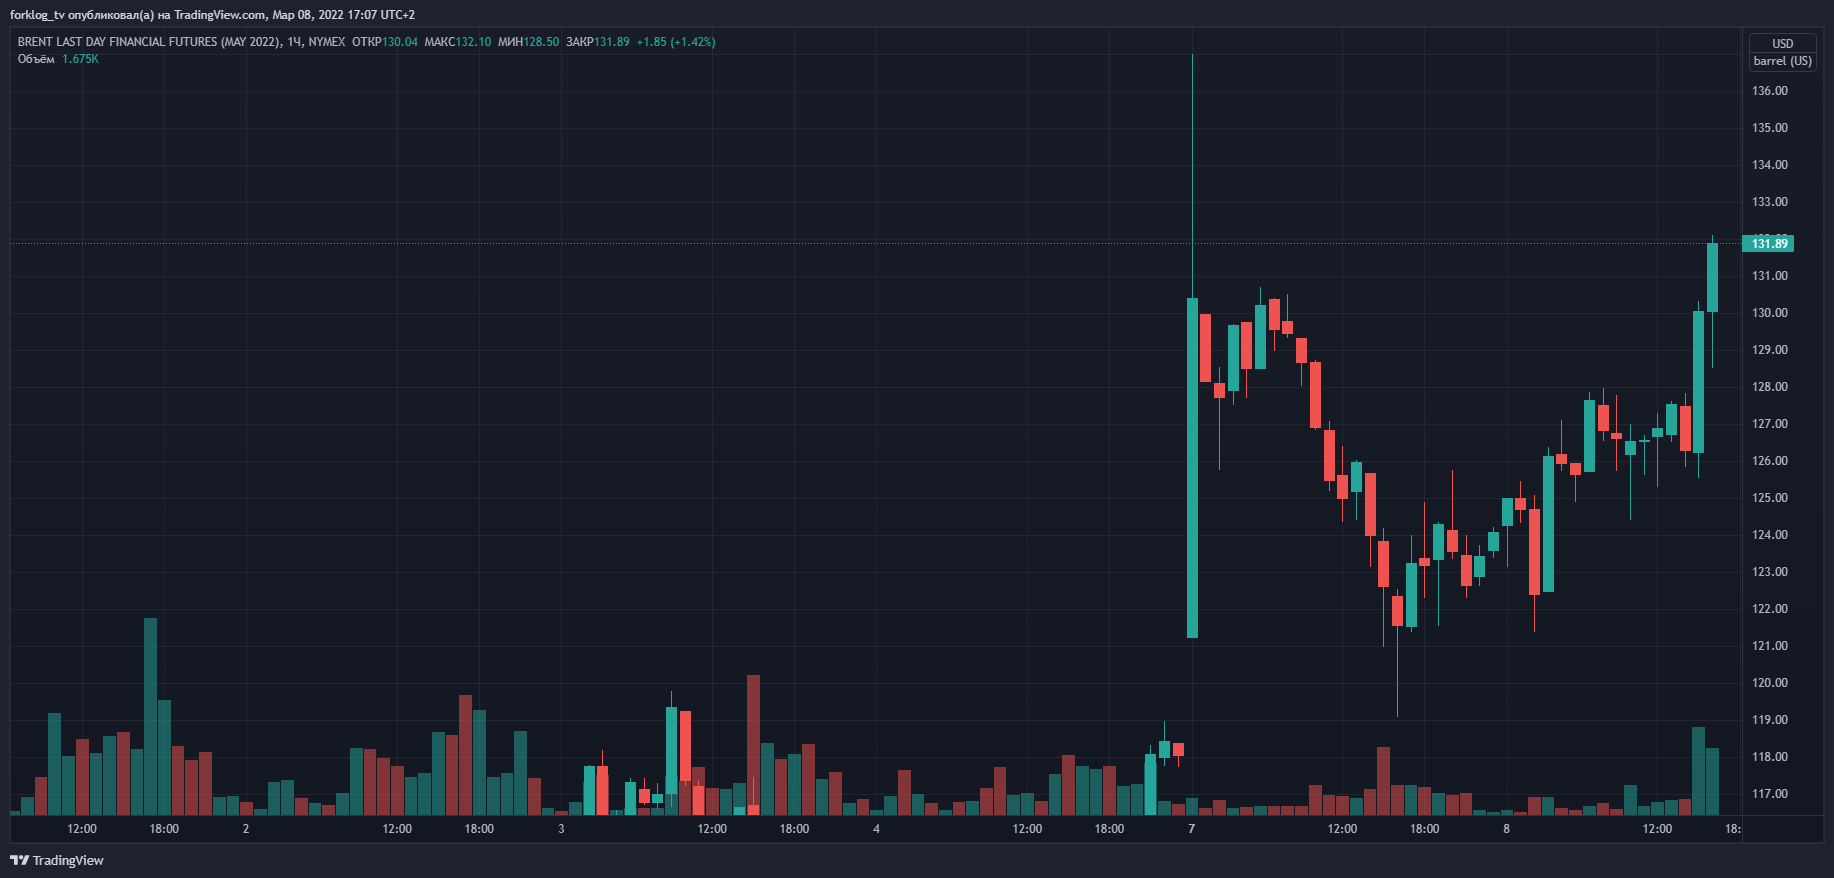Click the +1.85 (+1.42%) change value

[x=676, y=42]
